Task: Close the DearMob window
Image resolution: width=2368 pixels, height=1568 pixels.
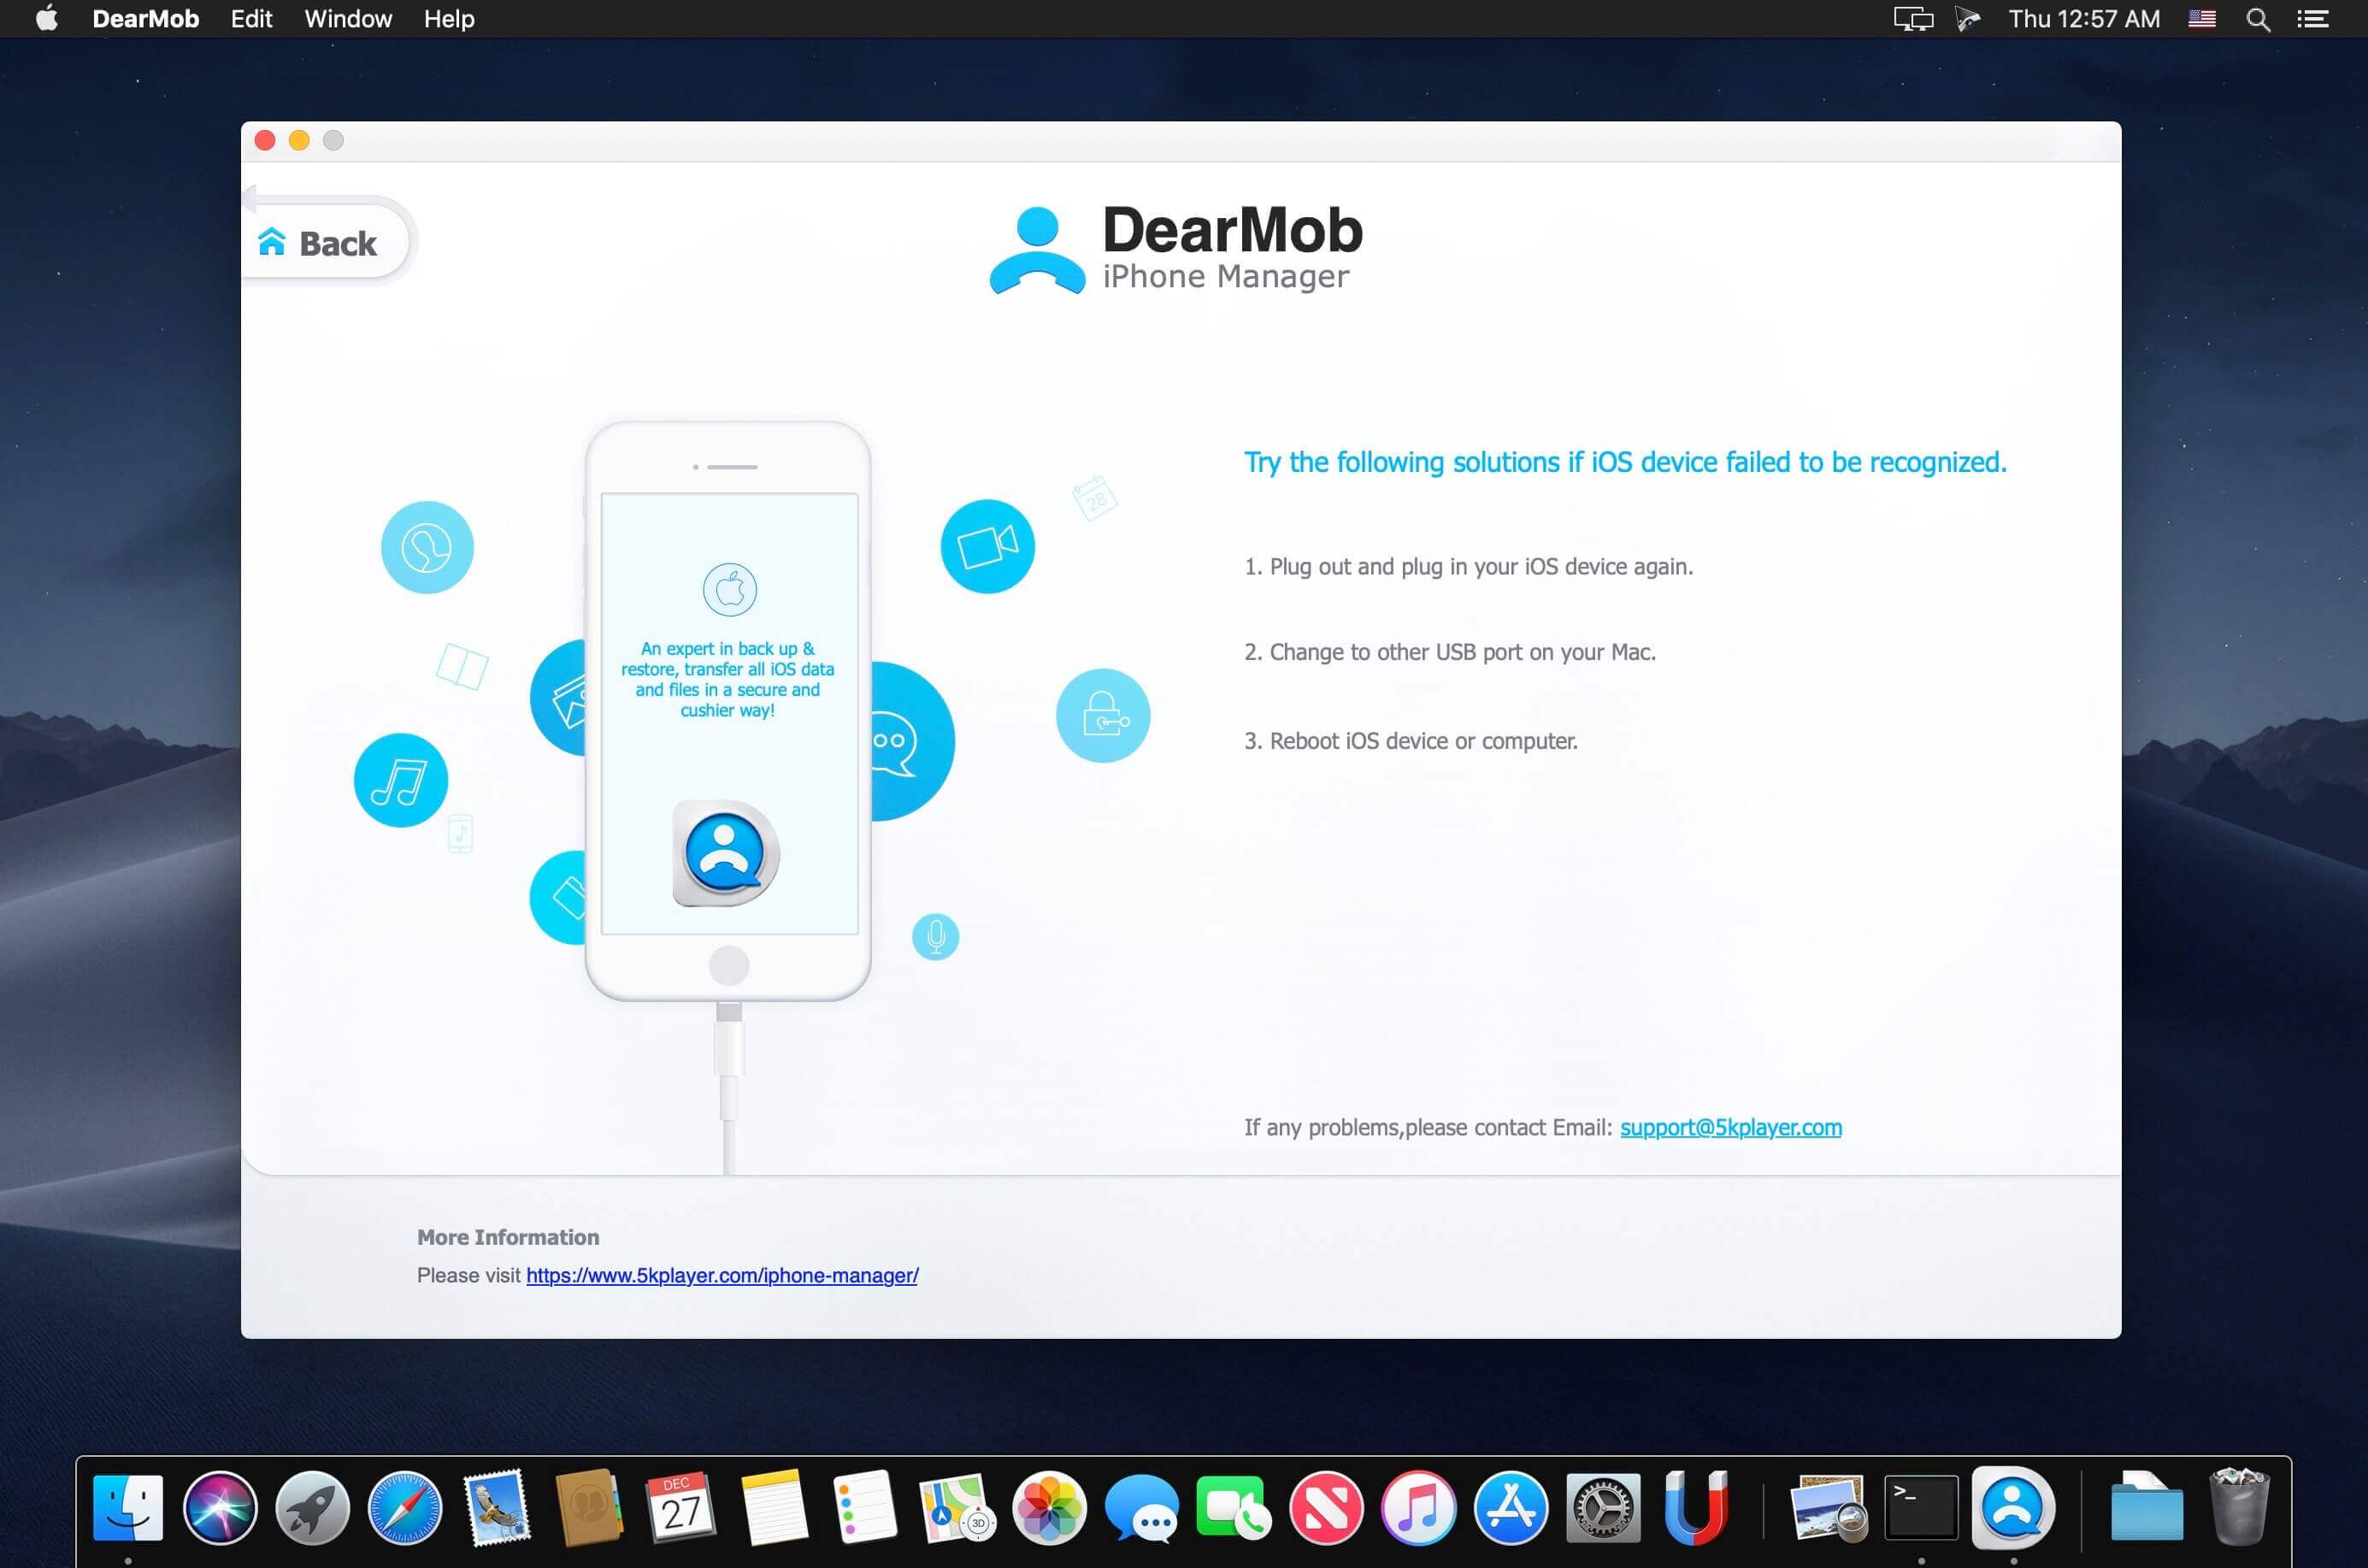Action: click(265, 140)
